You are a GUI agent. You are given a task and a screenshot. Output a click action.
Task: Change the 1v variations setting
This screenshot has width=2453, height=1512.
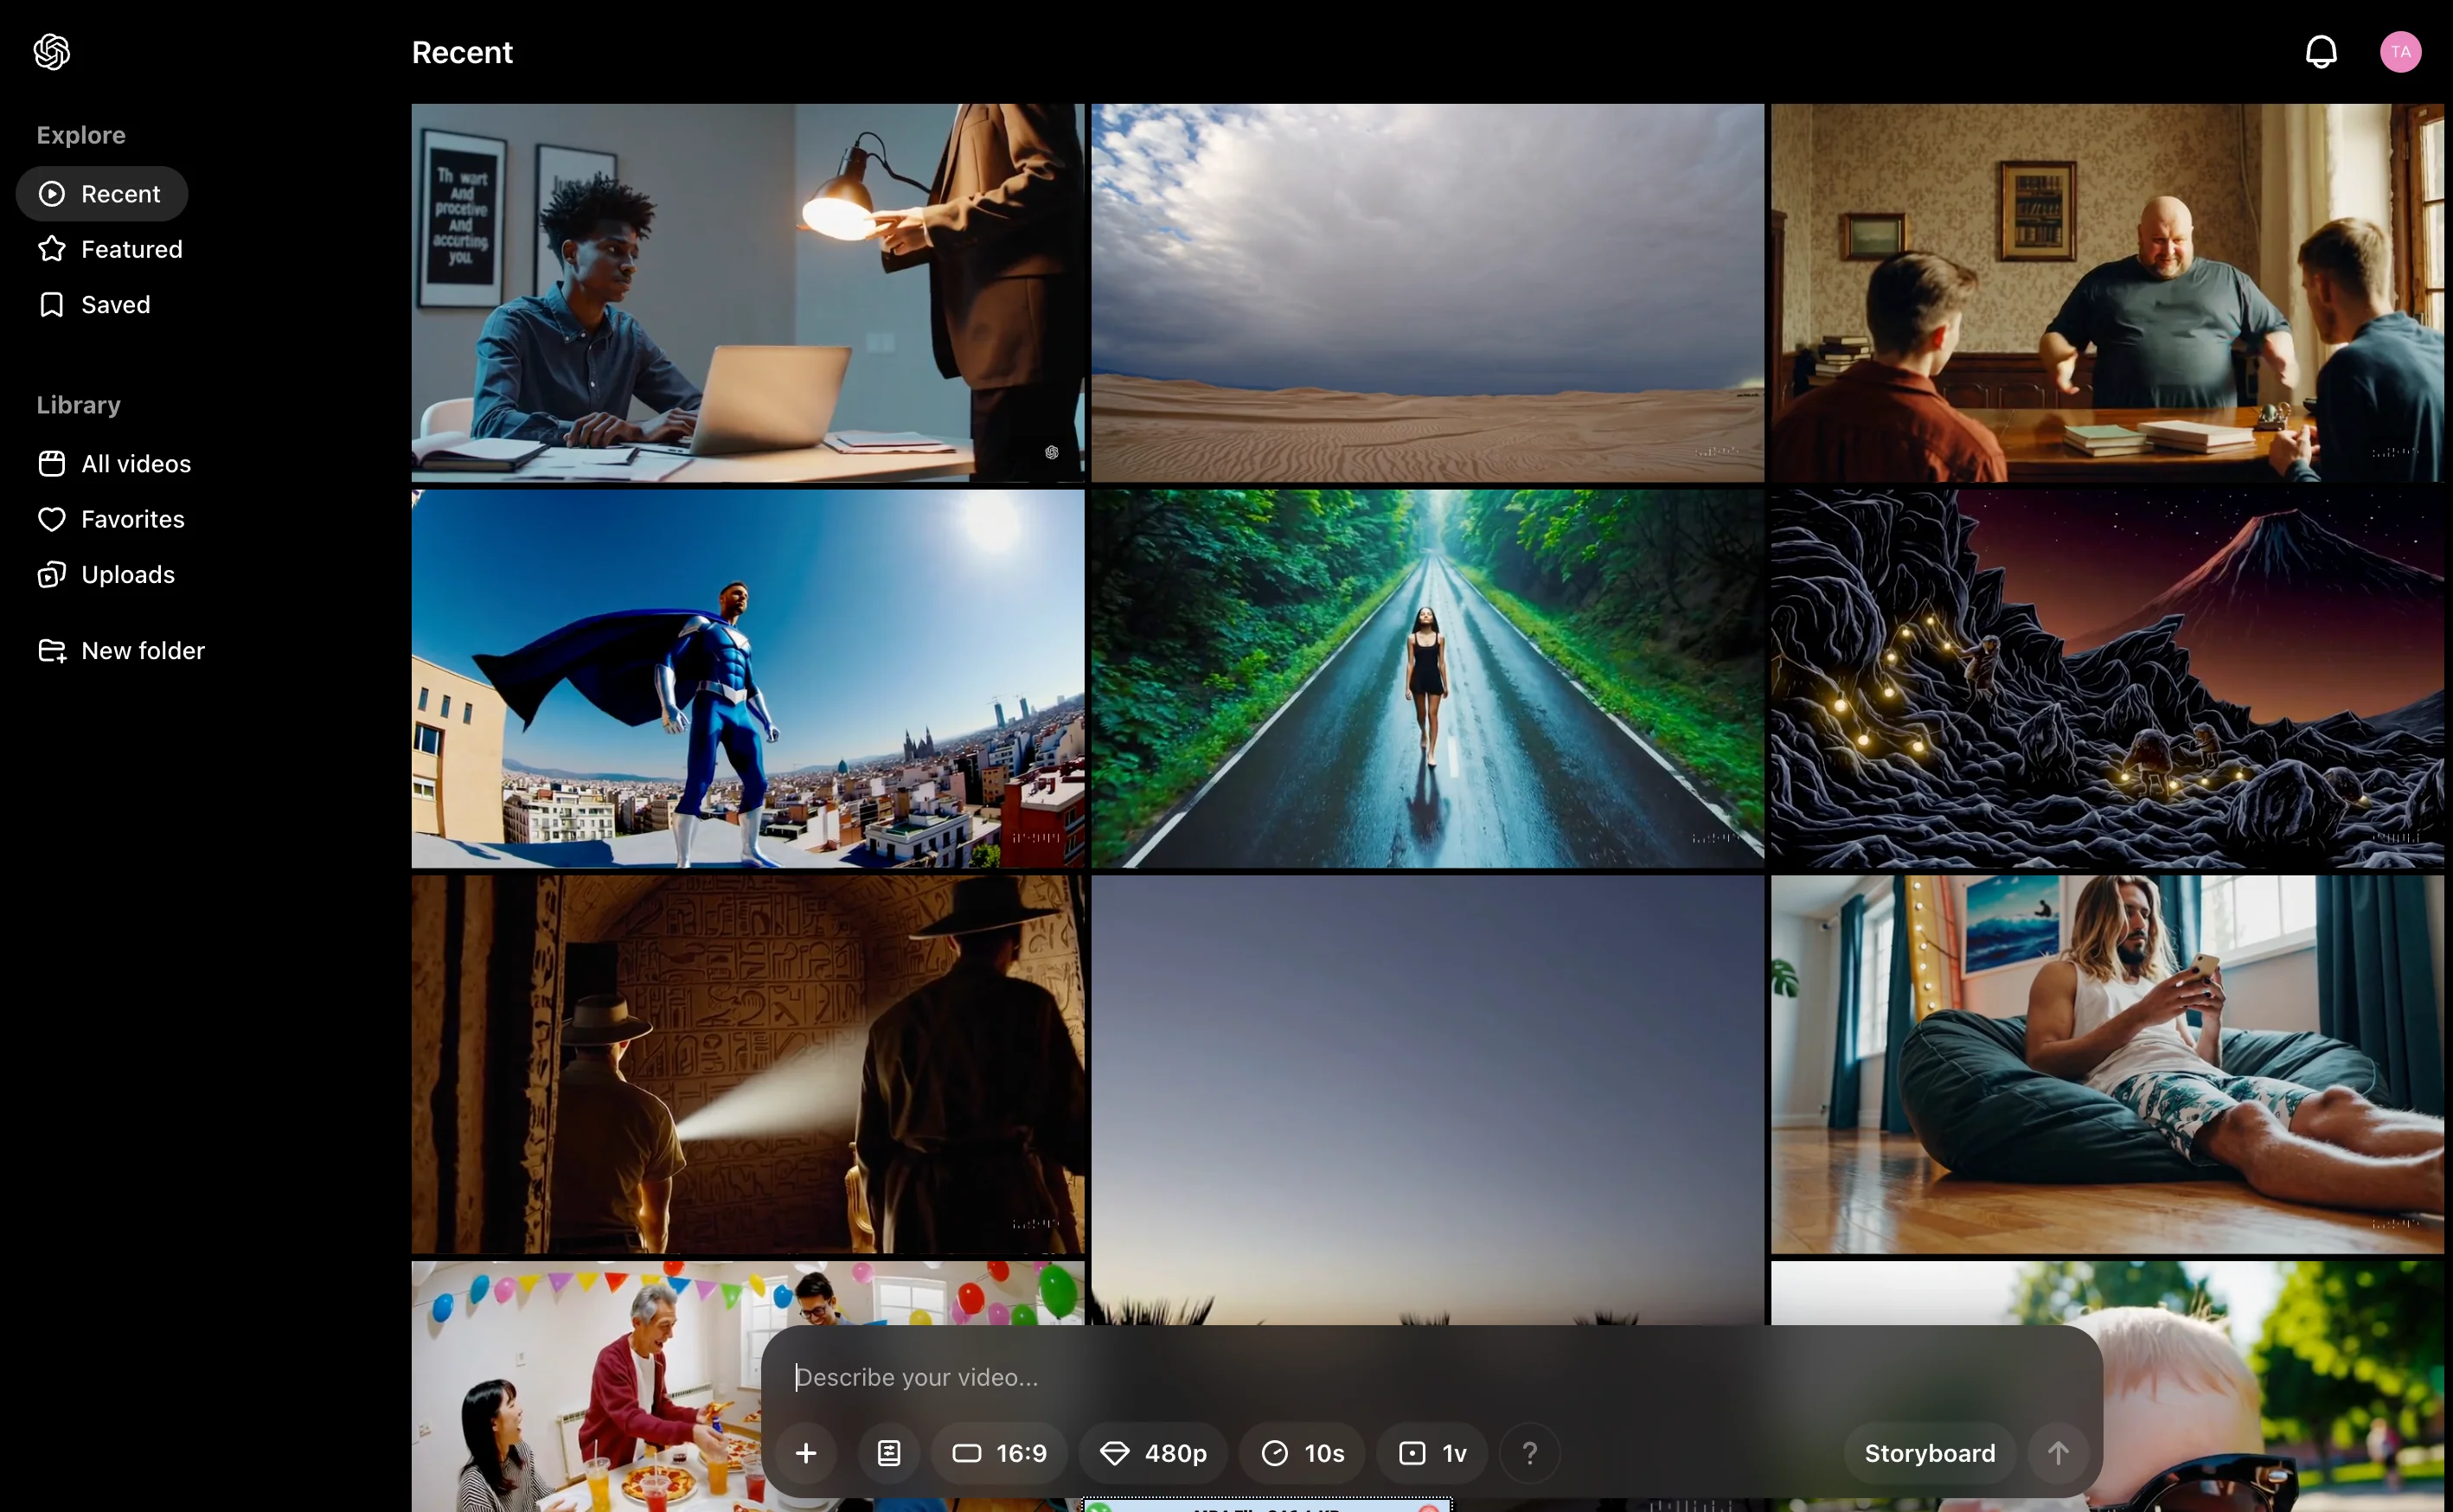click(x=1432, y=1453)
